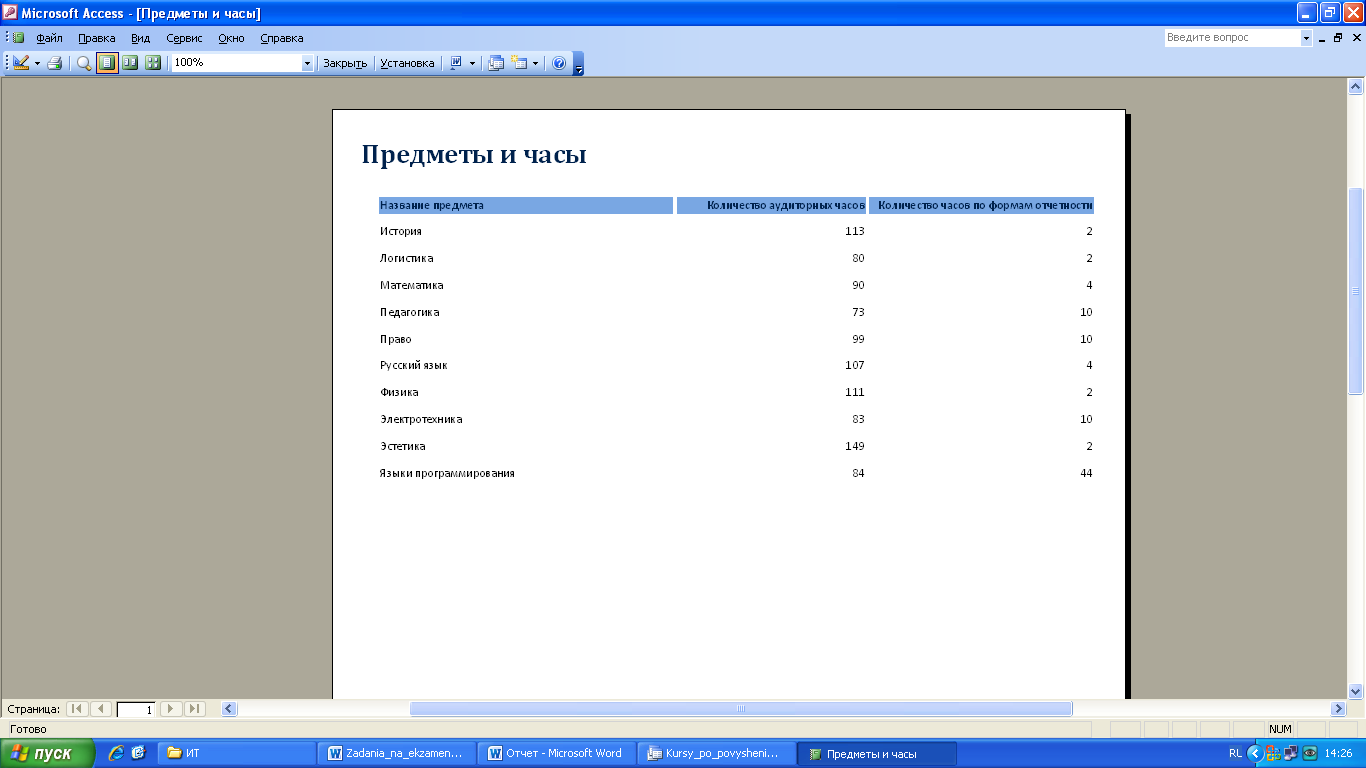The image size is (1366, 768).
Task: Switch to Zadania_na_ekzamen Word taskbar button
Action: [398, 754]
